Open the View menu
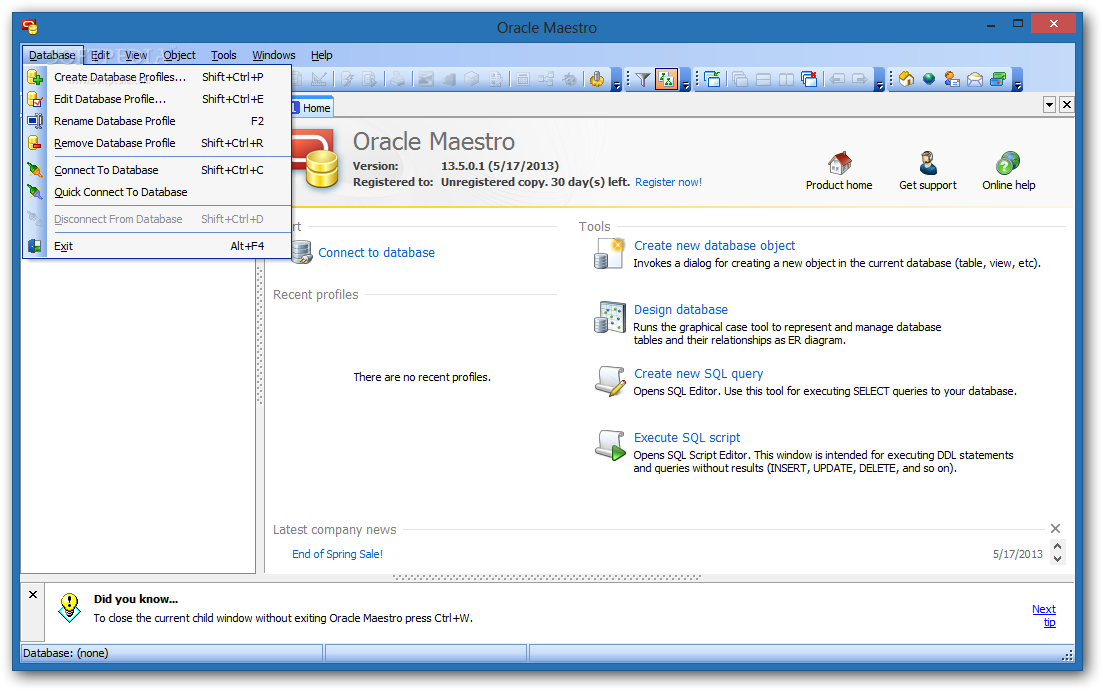The width and height of the screenshot is (1103, 691). click(136, 55)
